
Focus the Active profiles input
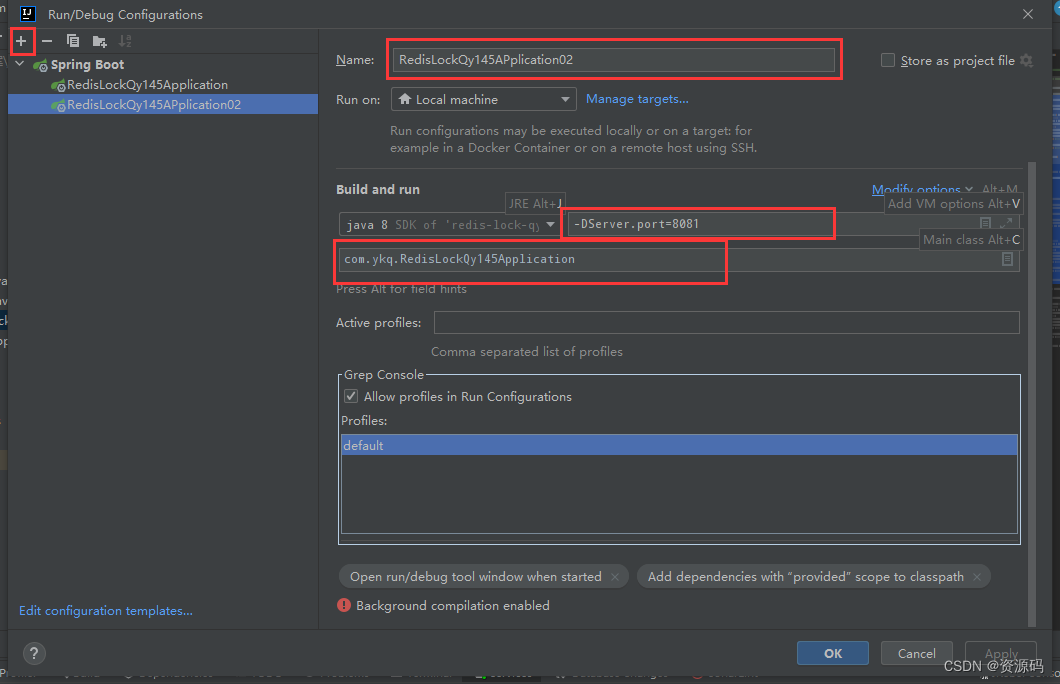[x=726, y=322]
